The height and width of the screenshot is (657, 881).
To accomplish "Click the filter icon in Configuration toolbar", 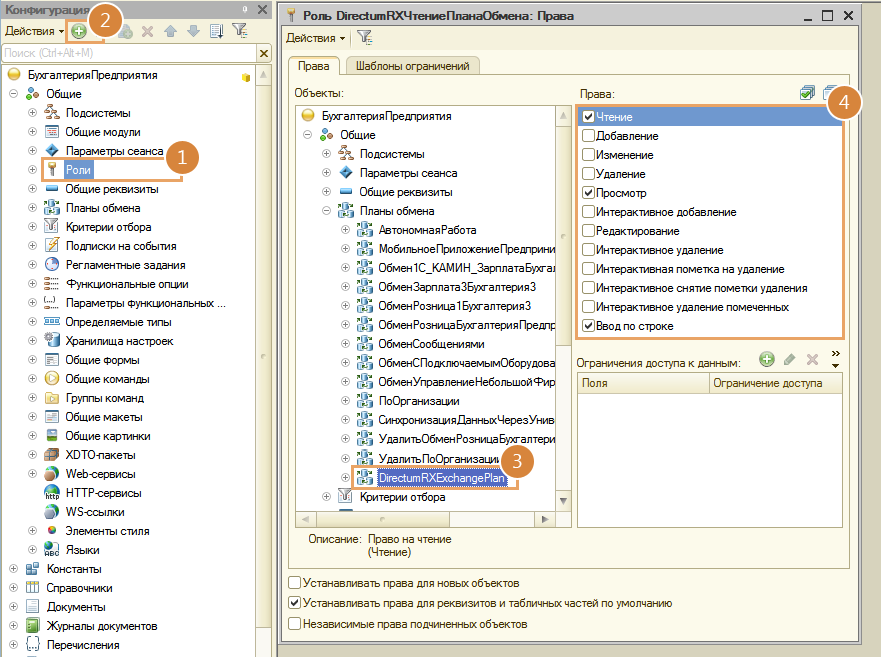I will coord(240,31).
